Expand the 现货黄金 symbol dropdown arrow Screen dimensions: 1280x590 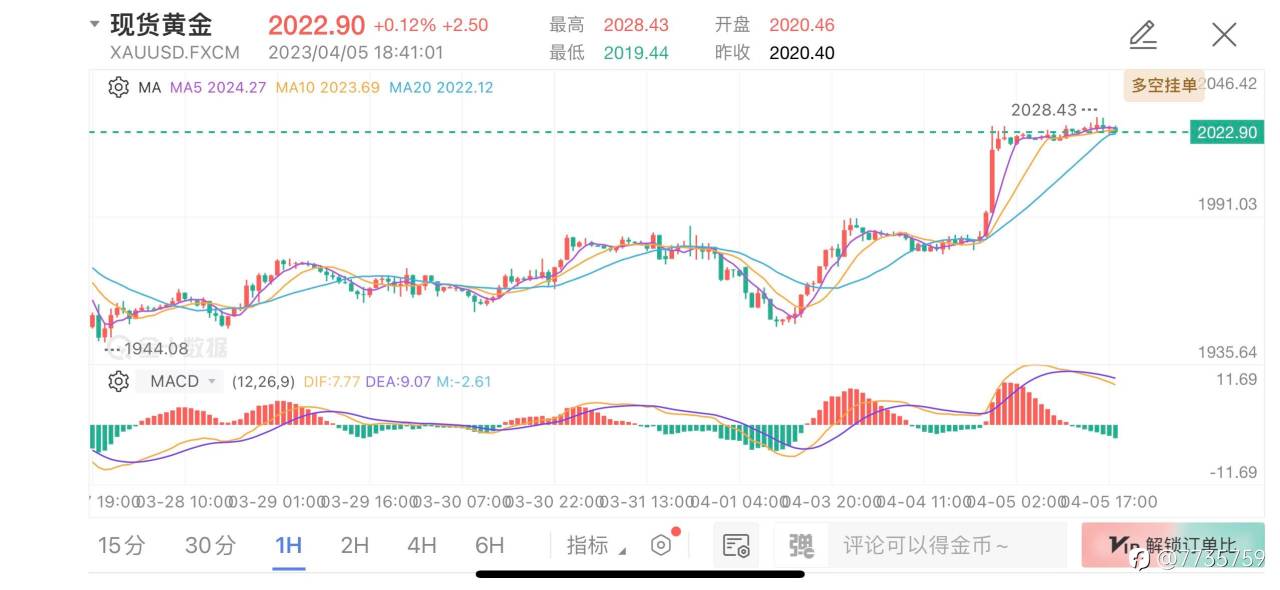click(x=94, y=24)
